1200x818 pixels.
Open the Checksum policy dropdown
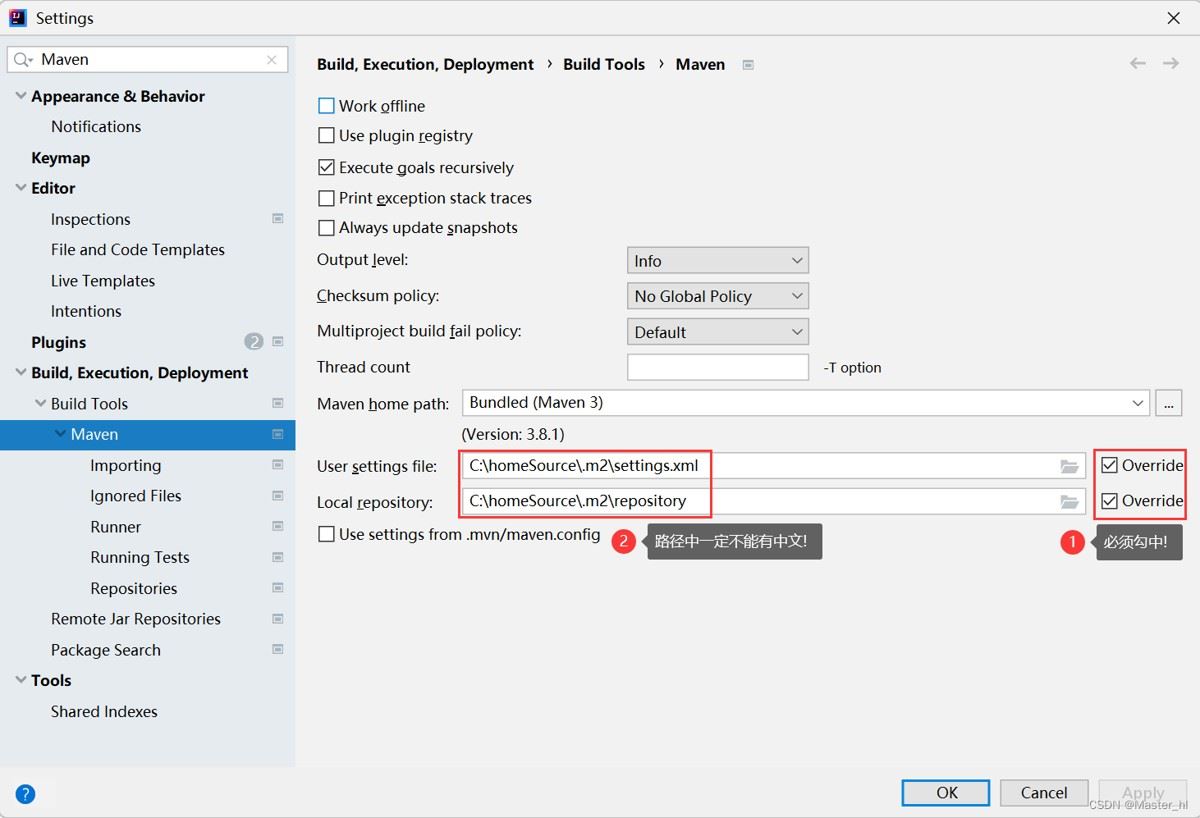coord(717,296)
